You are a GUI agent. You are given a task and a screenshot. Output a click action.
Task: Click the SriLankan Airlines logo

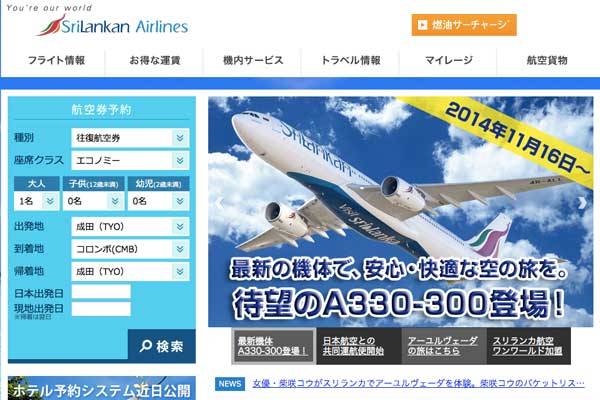point(112,25)
